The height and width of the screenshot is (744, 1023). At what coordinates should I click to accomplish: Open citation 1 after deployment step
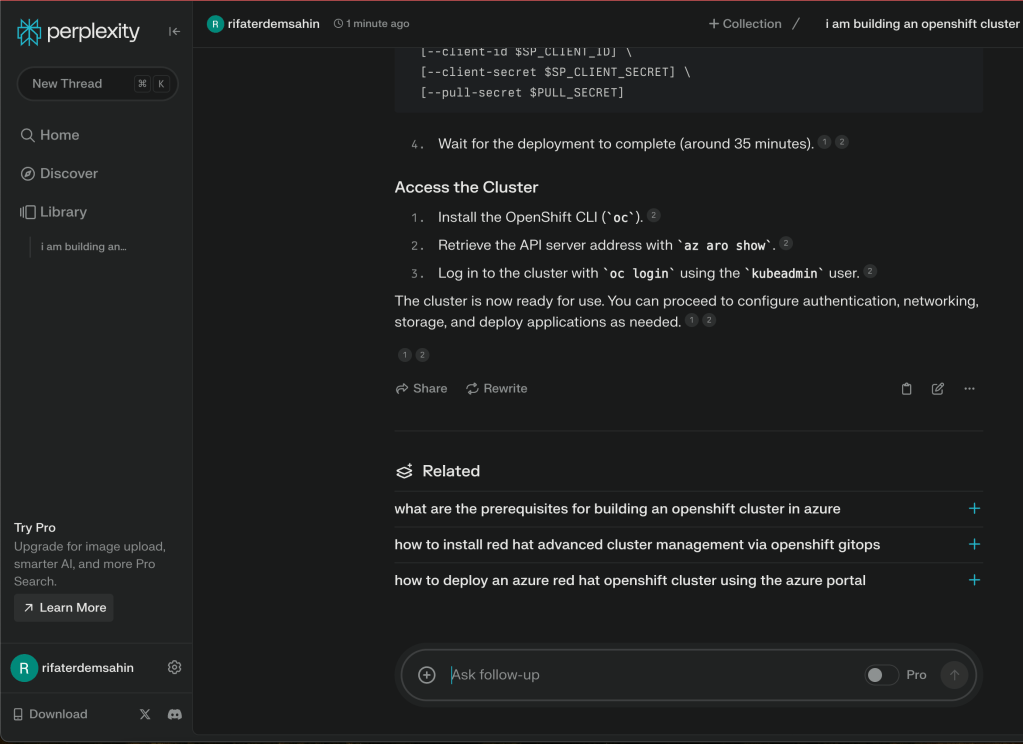pos(825,142)
